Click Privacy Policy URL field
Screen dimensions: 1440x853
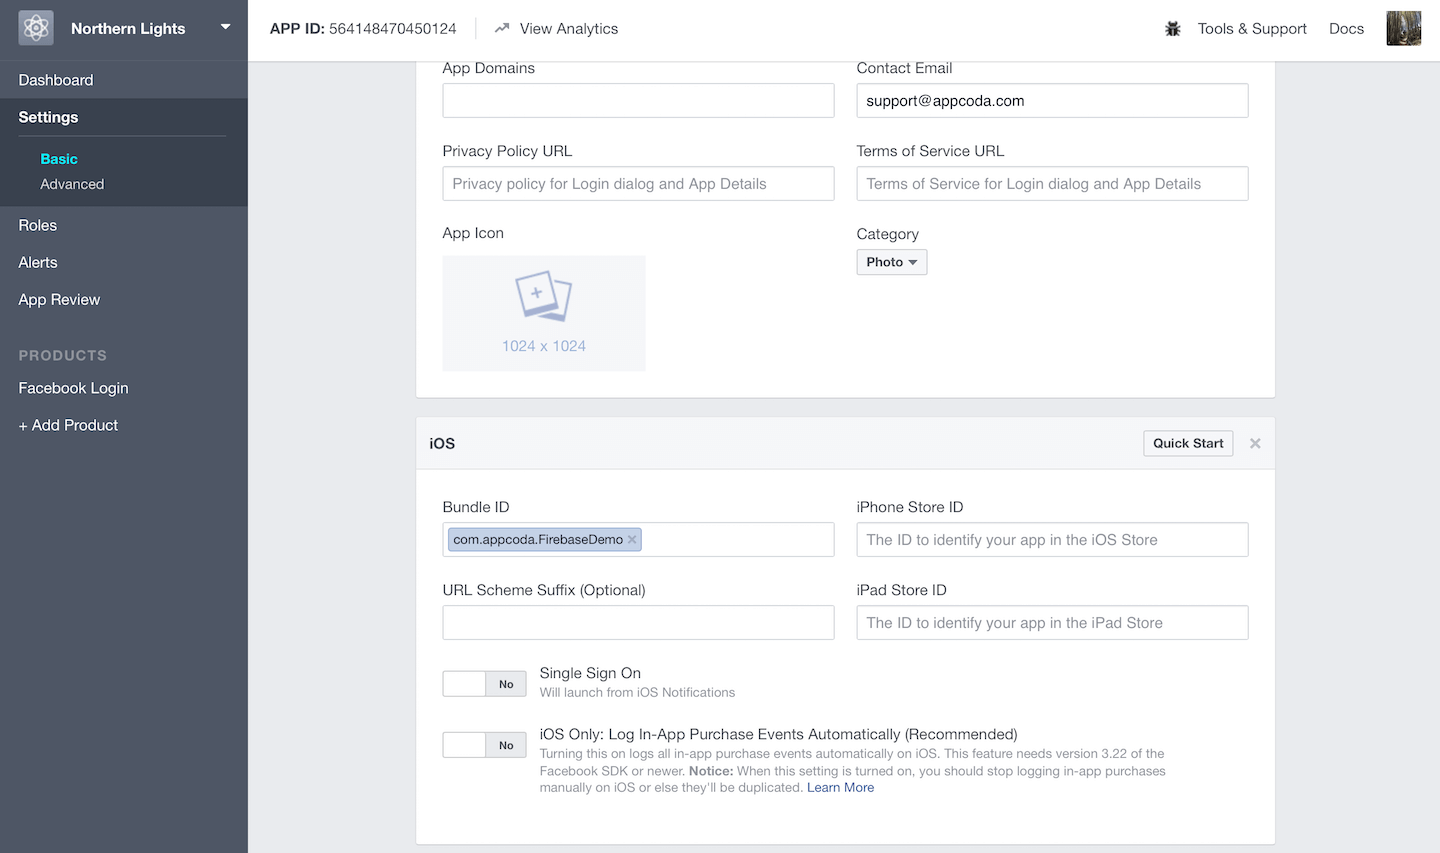point(638,183)
